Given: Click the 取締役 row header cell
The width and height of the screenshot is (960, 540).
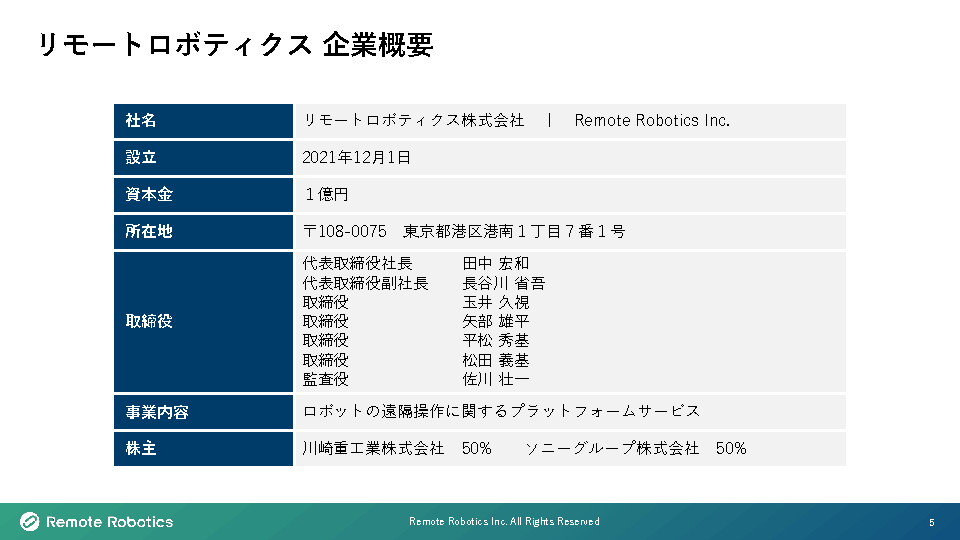Looking at the screenshot, I should point(203,321).
